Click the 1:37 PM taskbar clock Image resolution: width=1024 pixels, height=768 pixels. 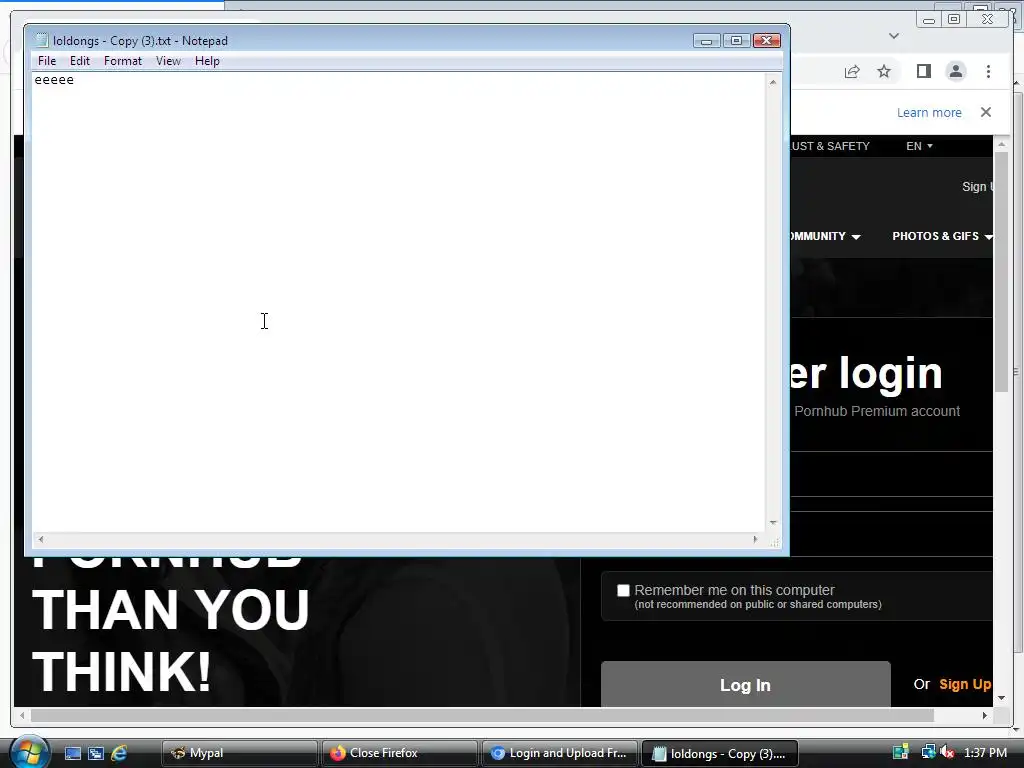985,753
